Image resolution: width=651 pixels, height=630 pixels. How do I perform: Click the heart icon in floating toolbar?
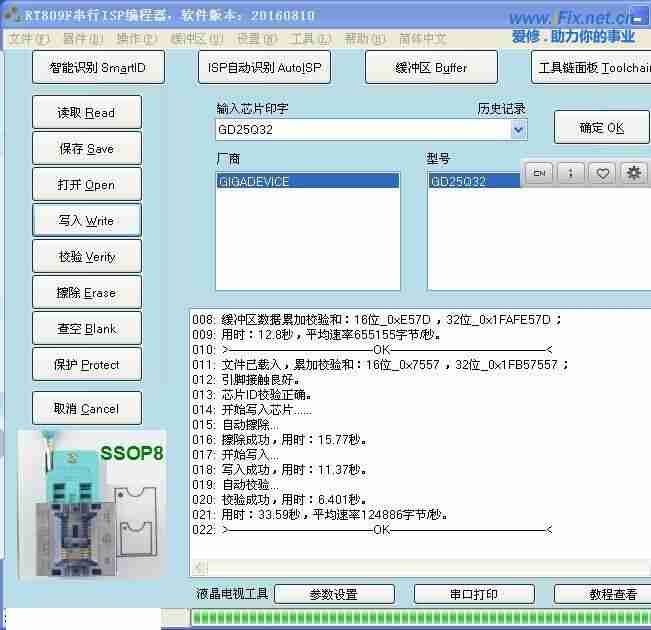click(602, 173)
